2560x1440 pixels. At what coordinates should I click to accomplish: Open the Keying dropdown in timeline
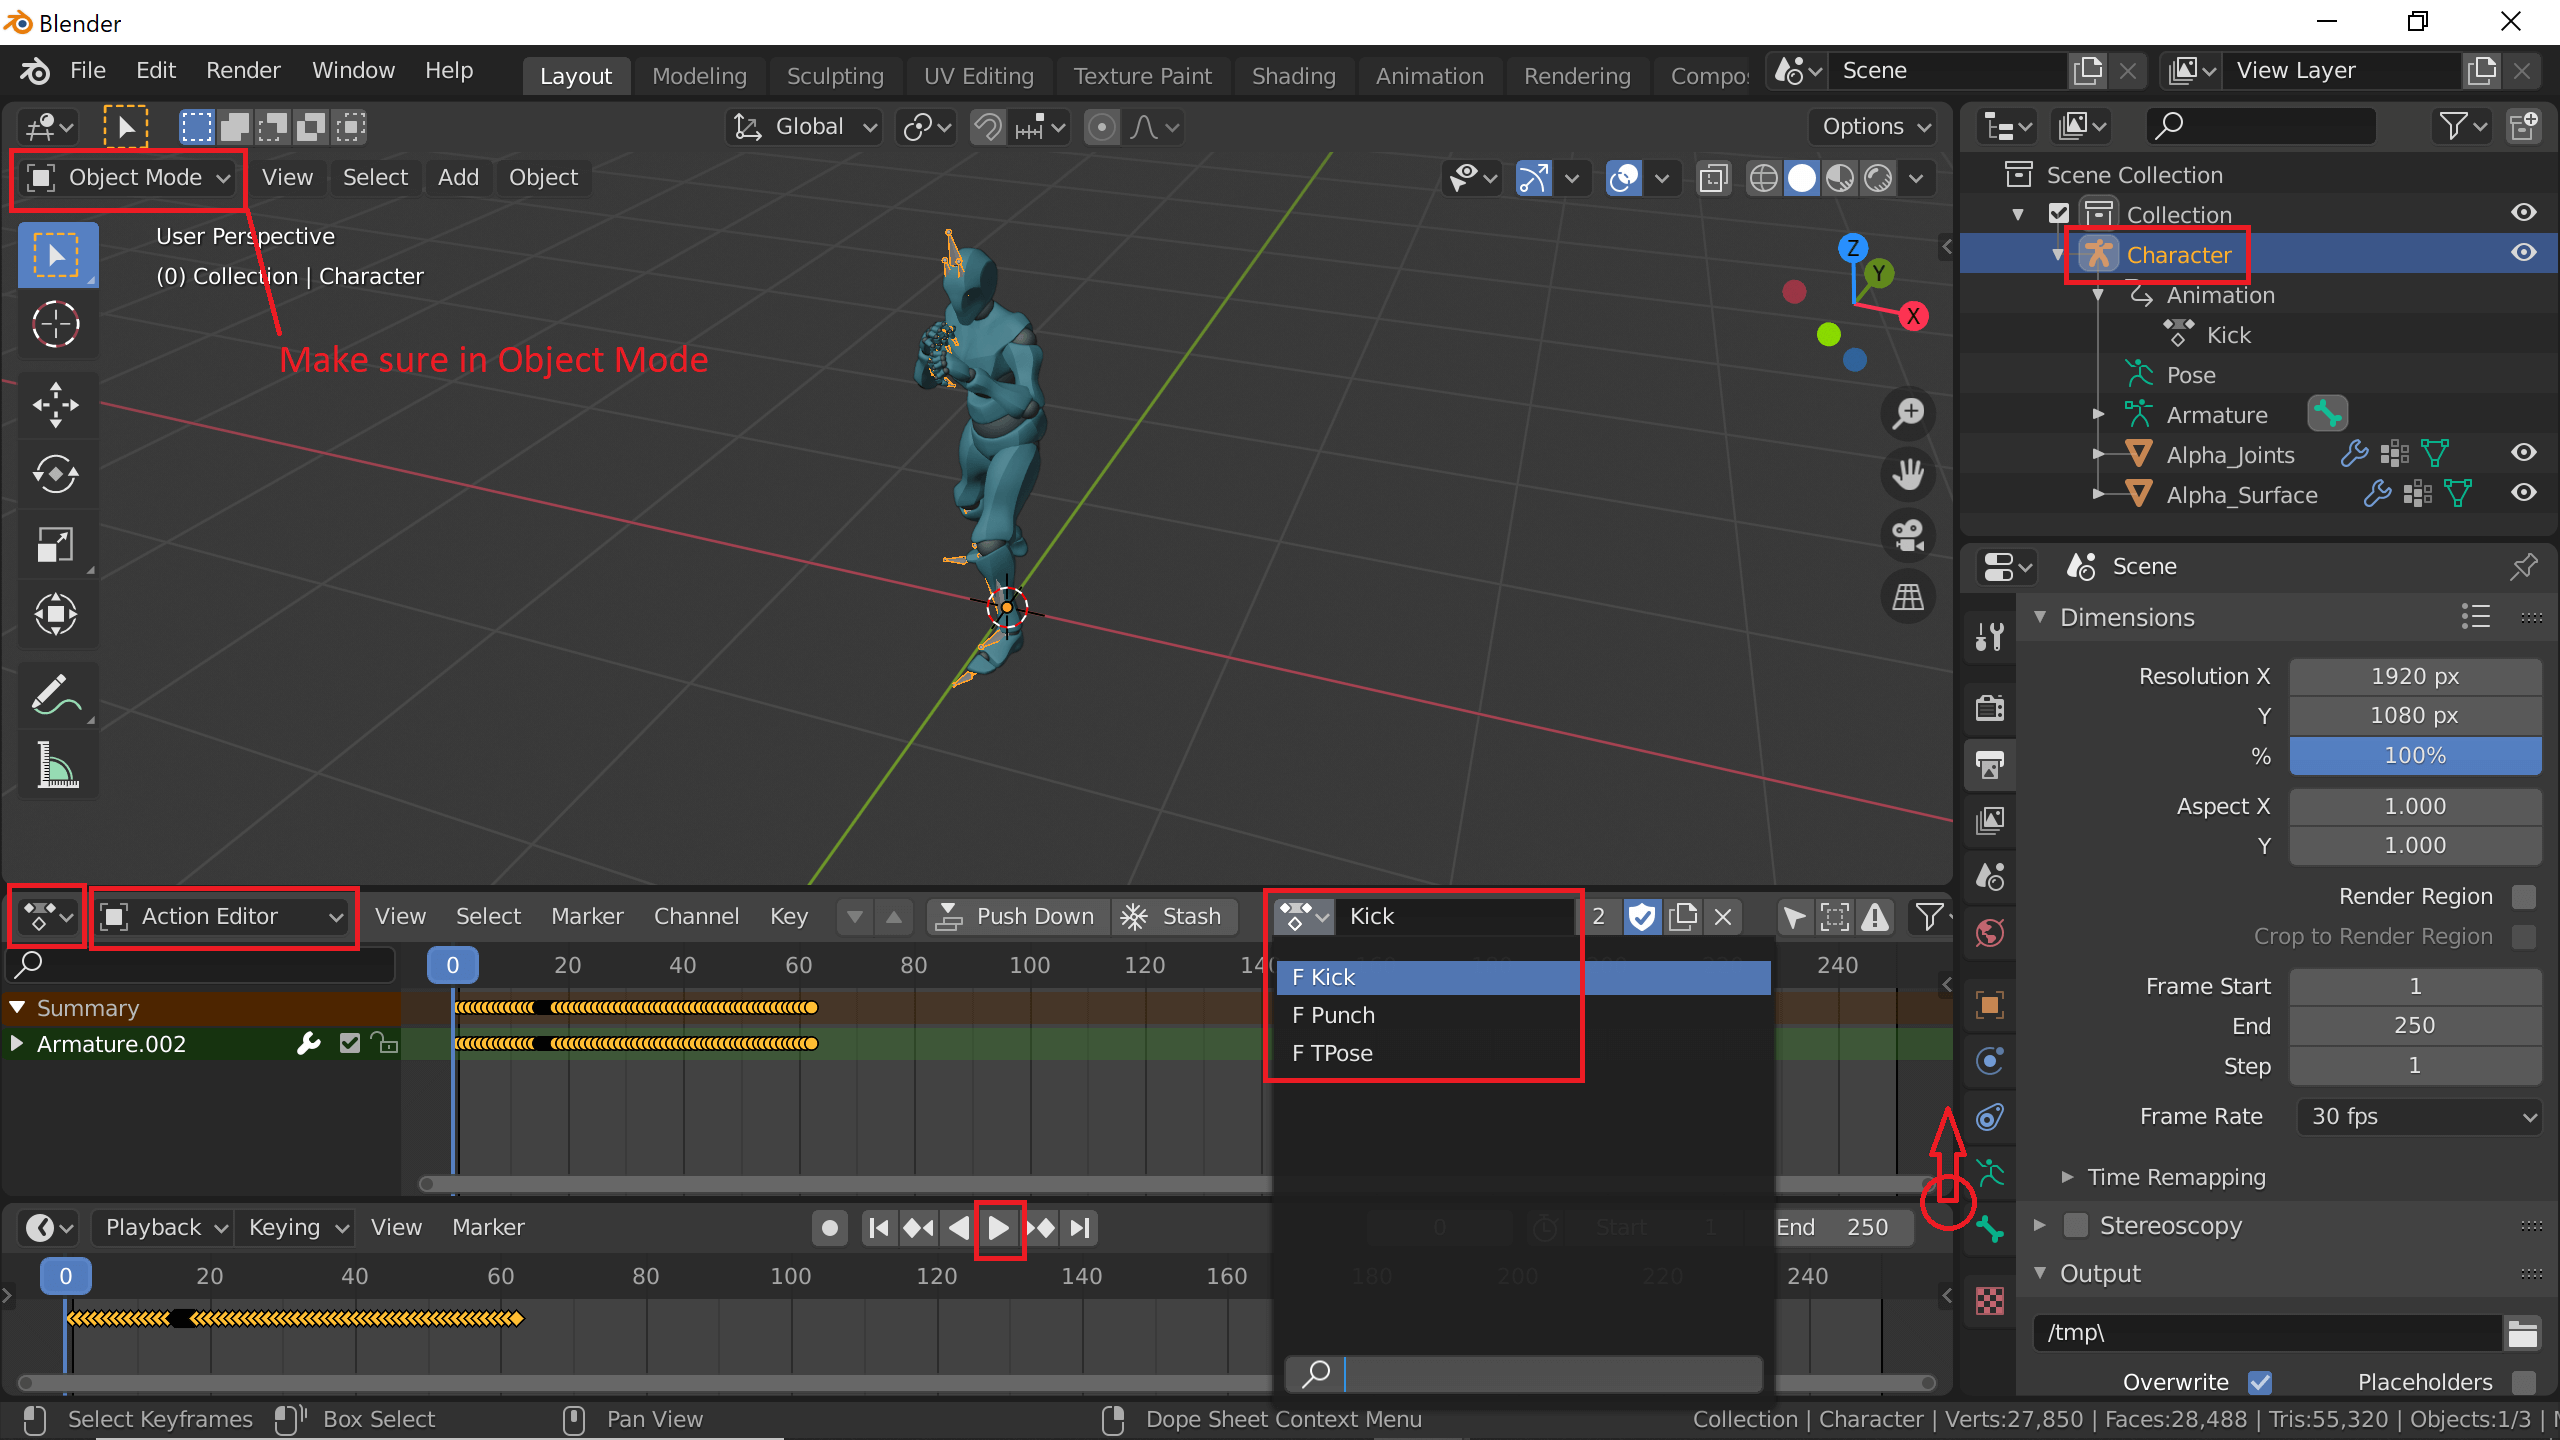tap(297, 1227)
